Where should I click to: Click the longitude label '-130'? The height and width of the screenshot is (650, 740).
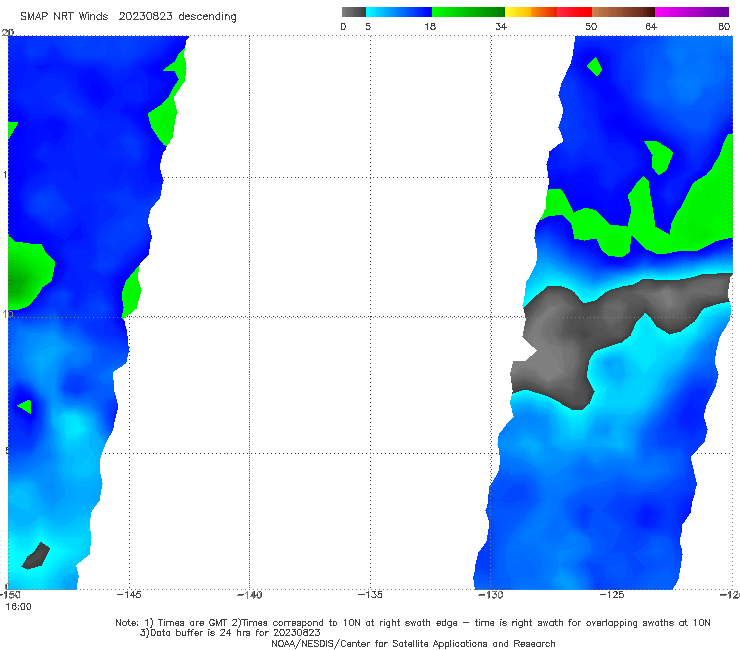click(x=491, y=595)
